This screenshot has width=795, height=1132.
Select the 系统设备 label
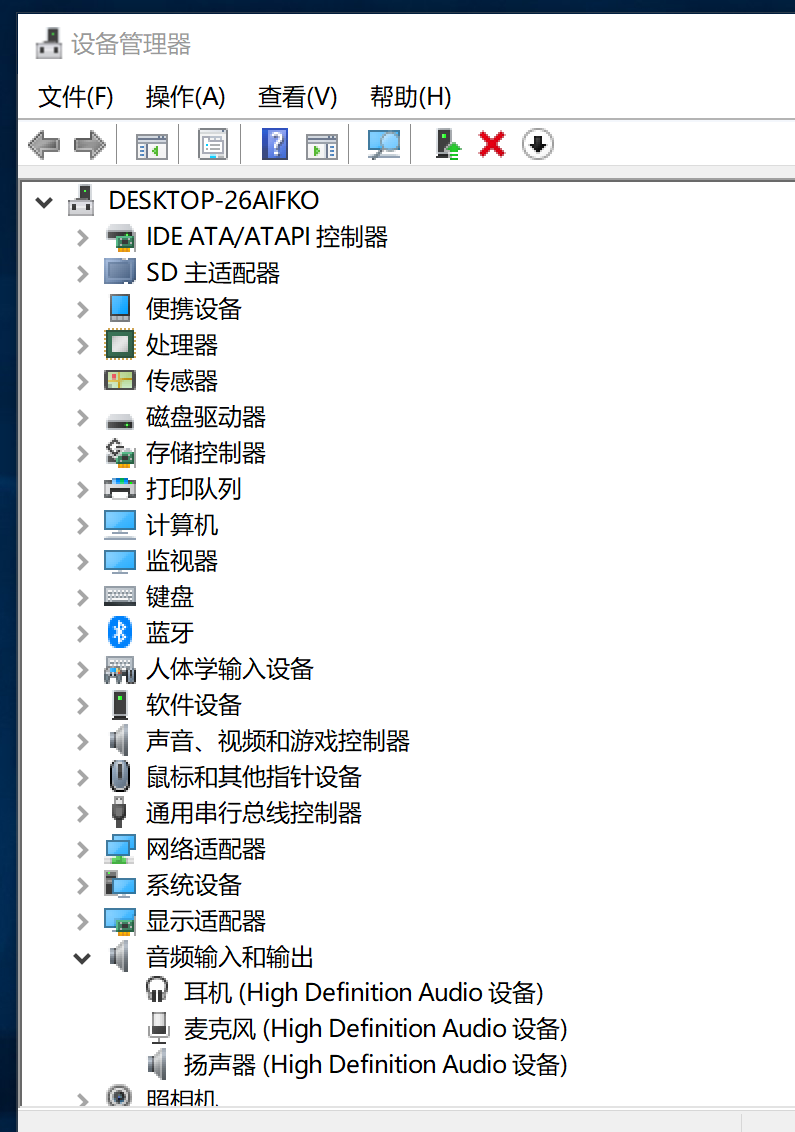click(x=194, y=885)
